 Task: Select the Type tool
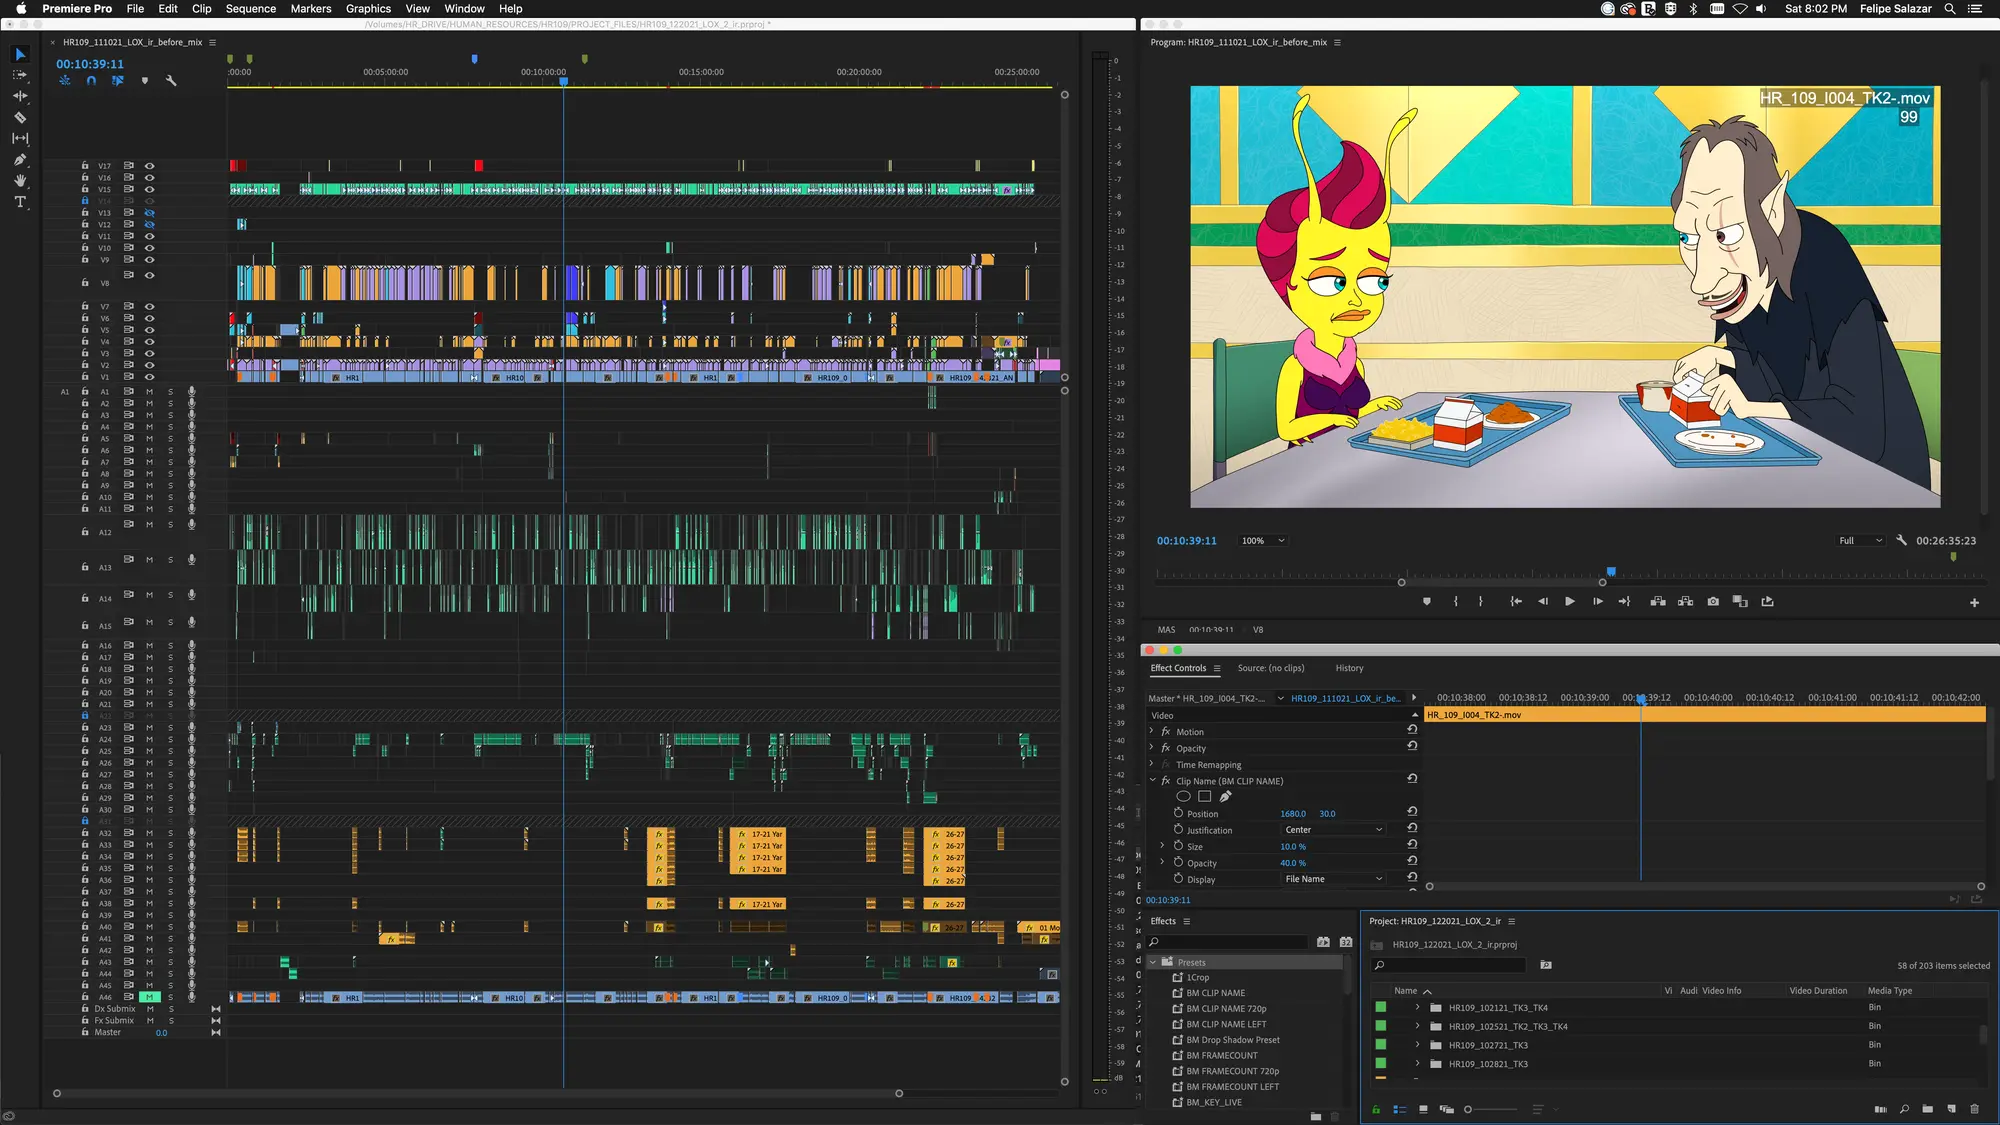[20, 202]
